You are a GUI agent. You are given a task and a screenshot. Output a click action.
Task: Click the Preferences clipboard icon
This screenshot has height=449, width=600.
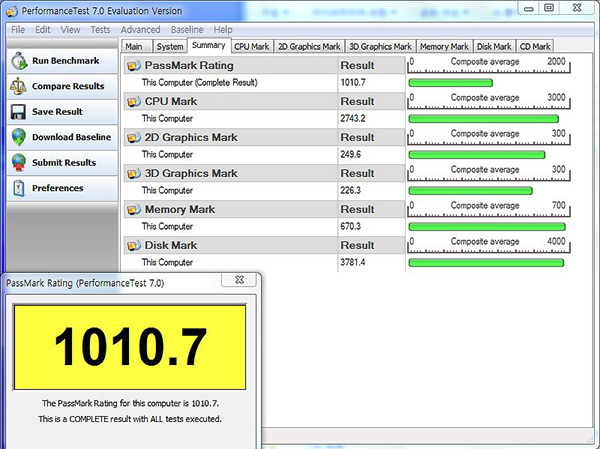pyautogui.click(x=19, y=188)
